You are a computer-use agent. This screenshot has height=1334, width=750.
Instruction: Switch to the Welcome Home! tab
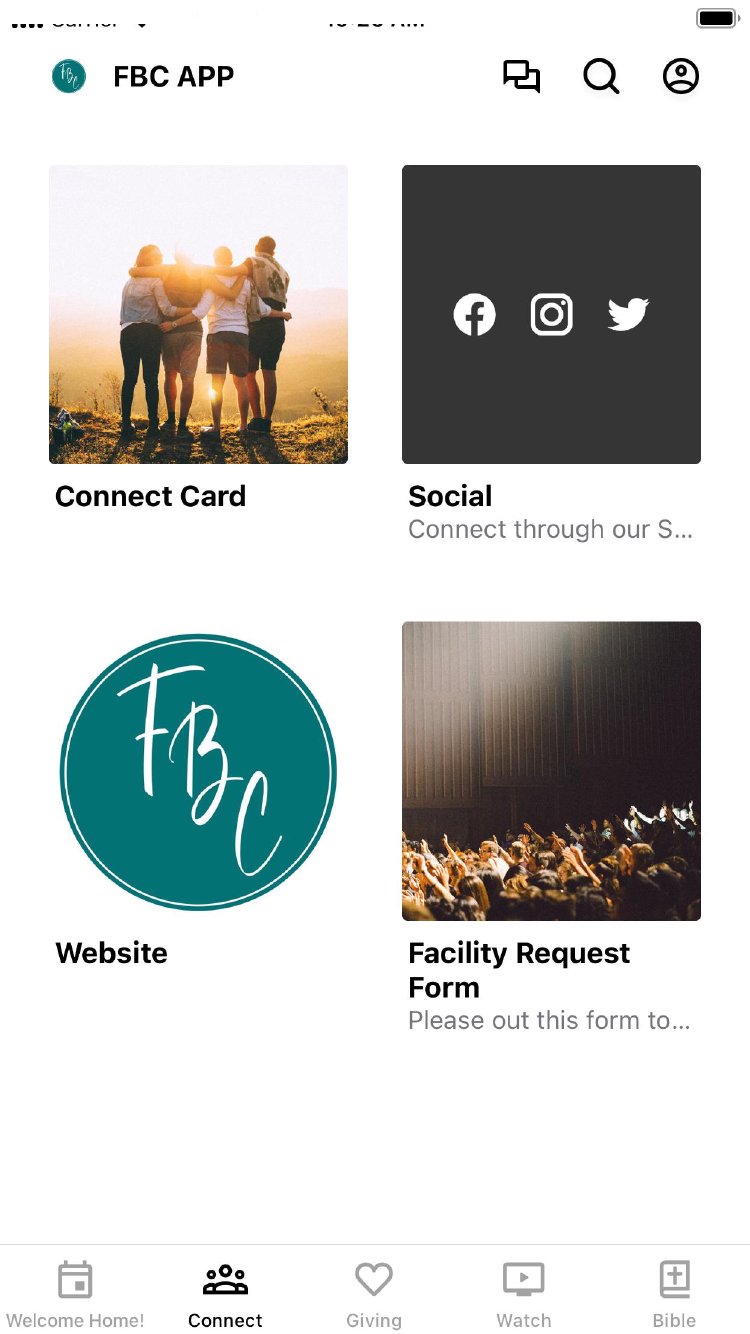(75, 1294)
